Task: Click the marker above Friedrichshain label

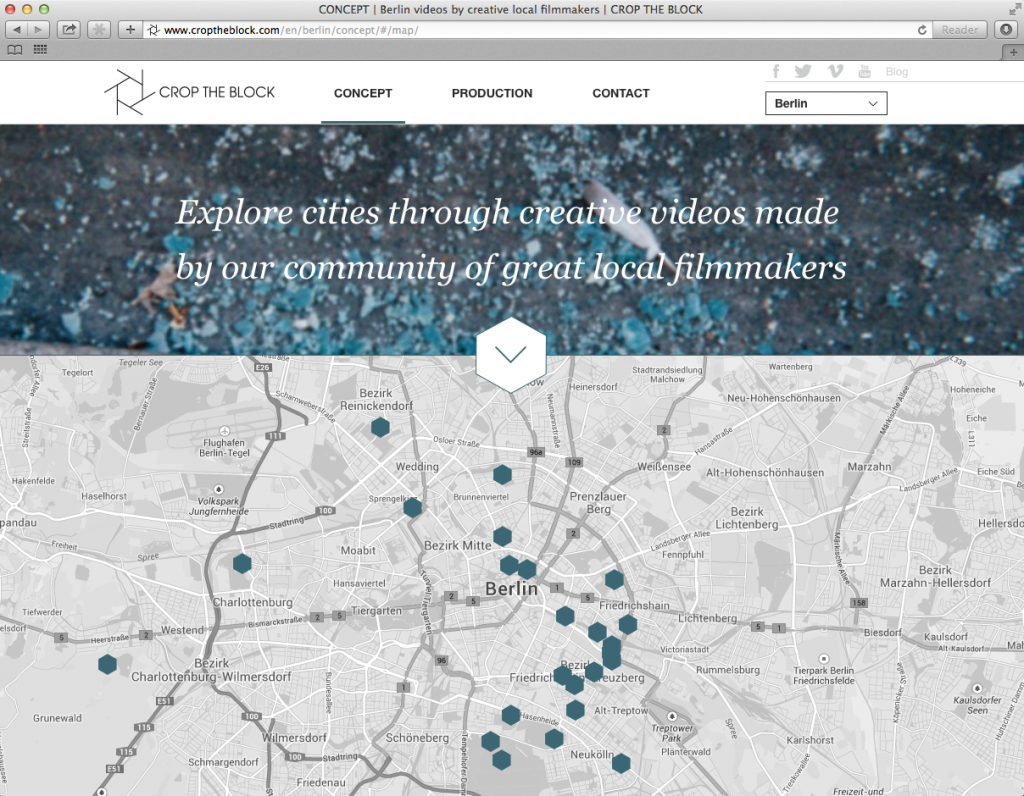Action: tap(614, 579)
